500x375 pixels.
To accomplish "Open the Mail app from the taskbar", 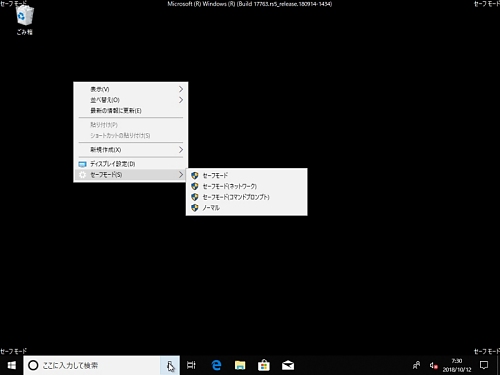I will point(288,365).
